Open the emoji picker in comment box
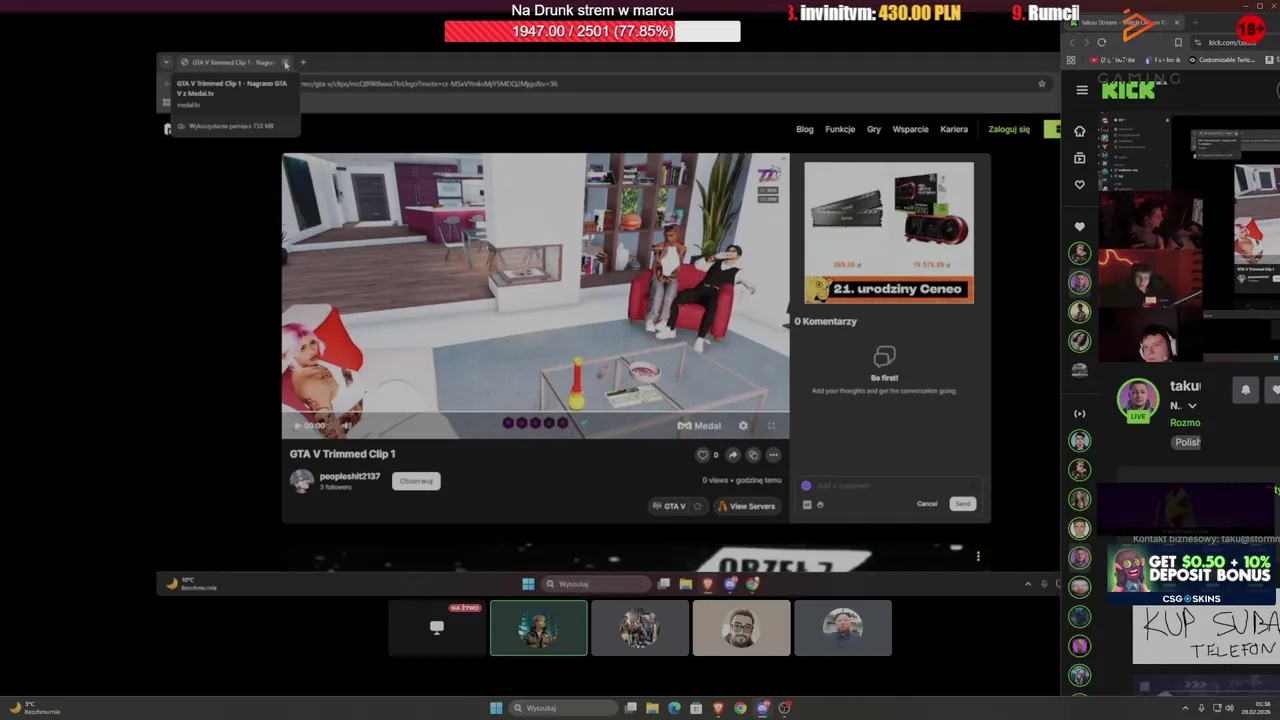 click(x=820, y=505)
